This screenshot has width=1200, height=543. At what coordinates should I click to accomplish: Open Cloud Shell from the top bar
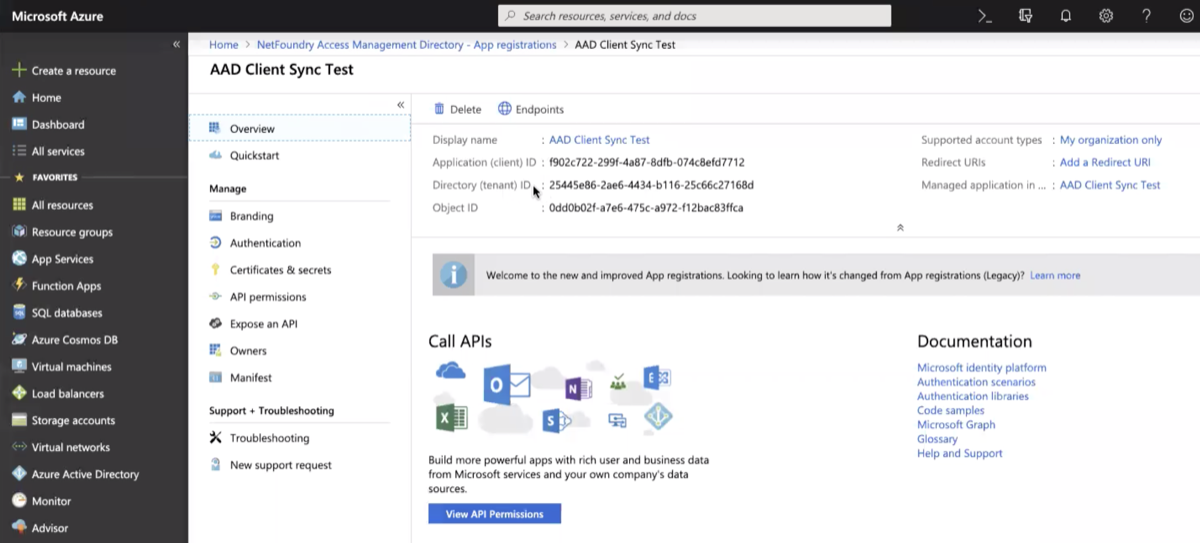(985, 16)
